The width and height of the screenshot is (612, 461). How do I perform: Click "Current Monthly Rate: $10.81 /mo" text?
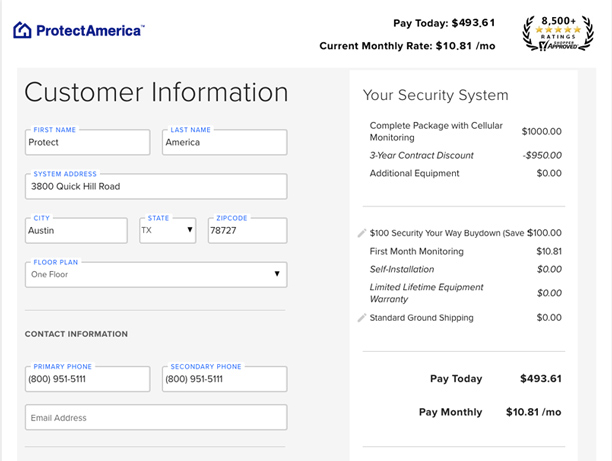click(407, 46)
